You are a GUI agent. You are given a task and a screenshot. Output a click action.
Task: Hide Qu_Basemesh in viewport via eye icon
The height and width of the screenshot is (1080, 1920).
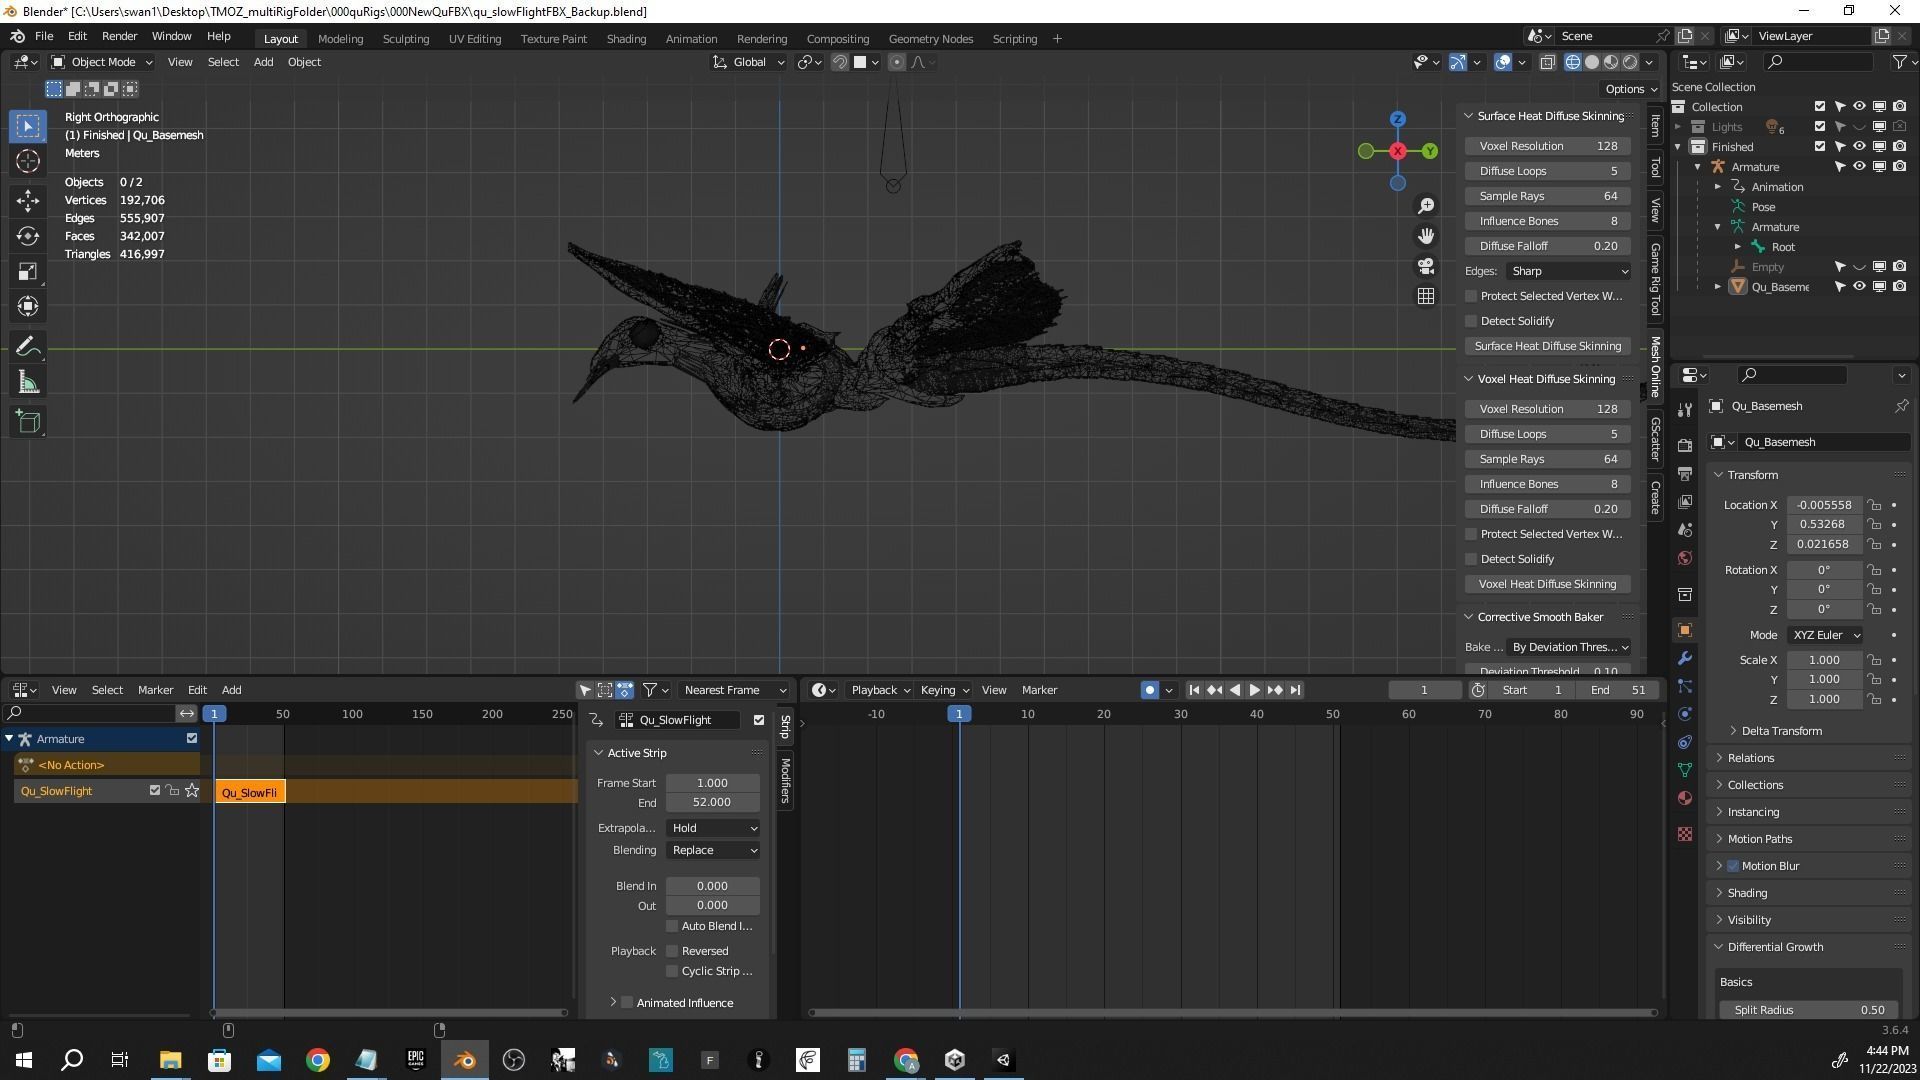coord(1859,287)
